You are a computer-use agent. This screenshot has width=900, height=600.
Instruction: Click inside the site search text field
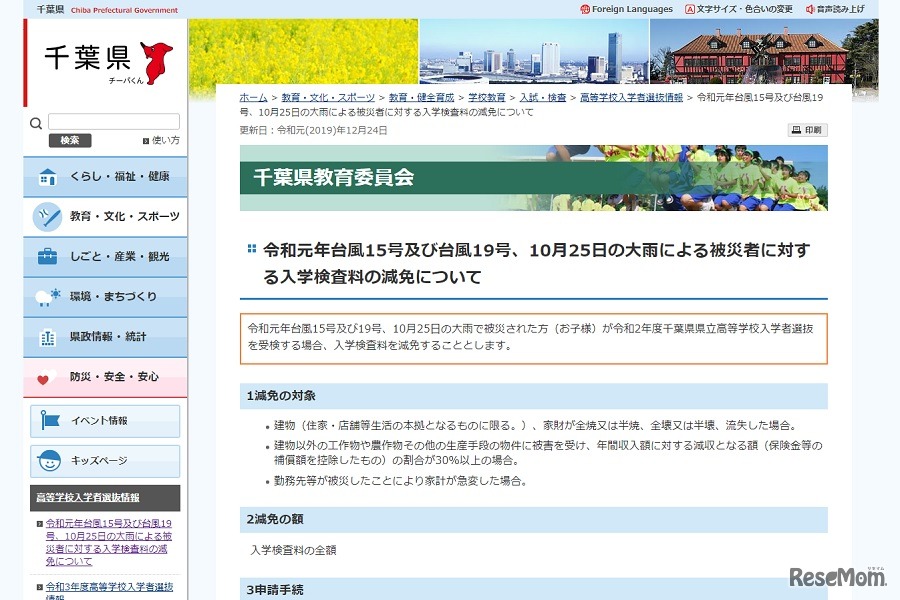click(x=113, y=122)
